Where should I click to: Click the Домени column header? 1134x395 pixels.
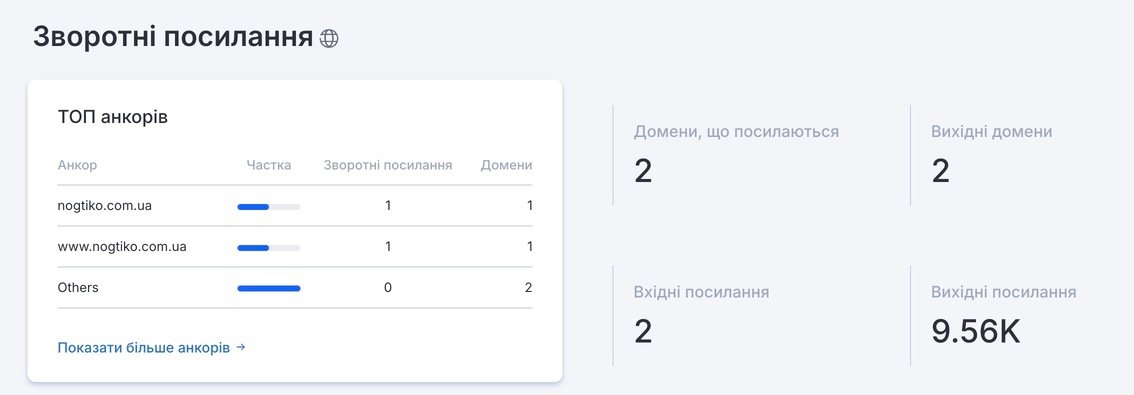[506, 165]
